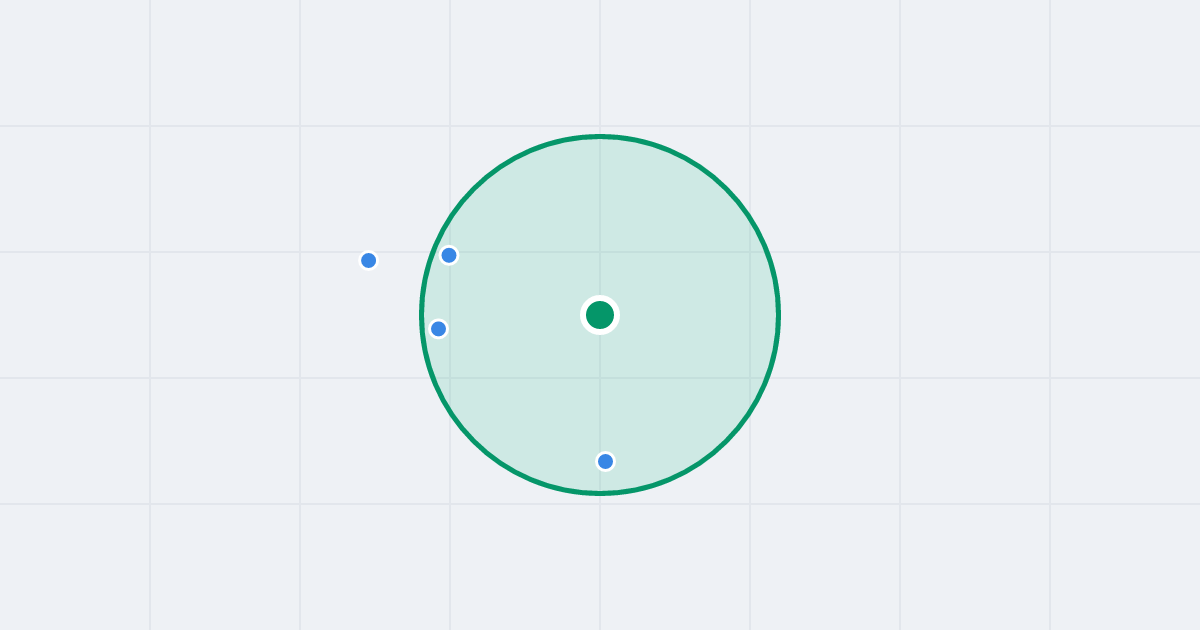Select the upper blue dot inside circle's left edge
The width and height of the screenshot is (1200, 630).
click(449, 255)
